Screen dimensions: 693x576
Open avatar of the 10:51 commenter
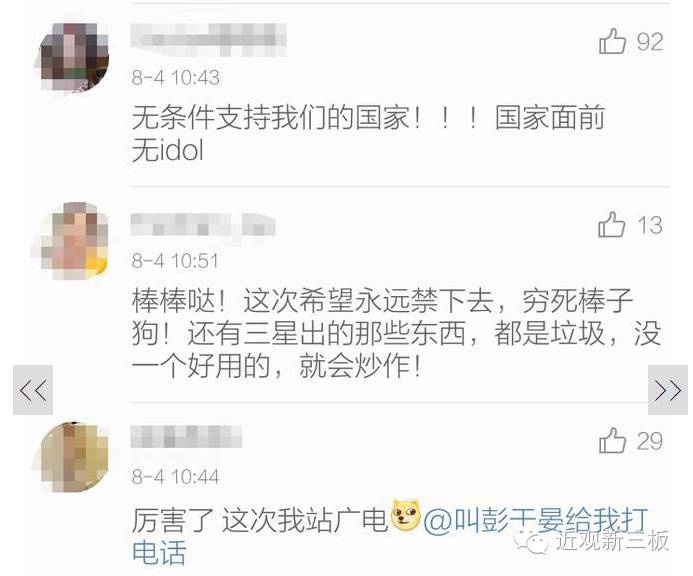tap(74, 240)
